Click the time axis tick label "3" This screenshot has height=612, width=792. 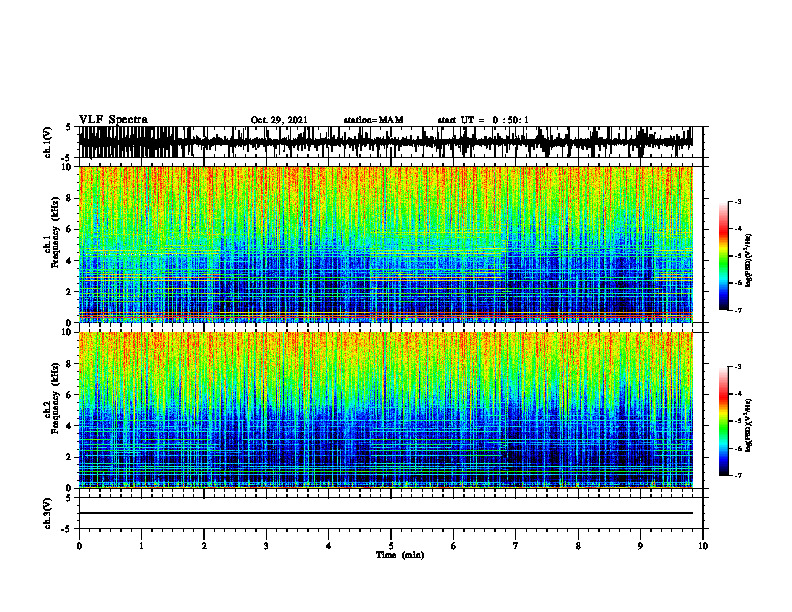(x=266, y=546)
